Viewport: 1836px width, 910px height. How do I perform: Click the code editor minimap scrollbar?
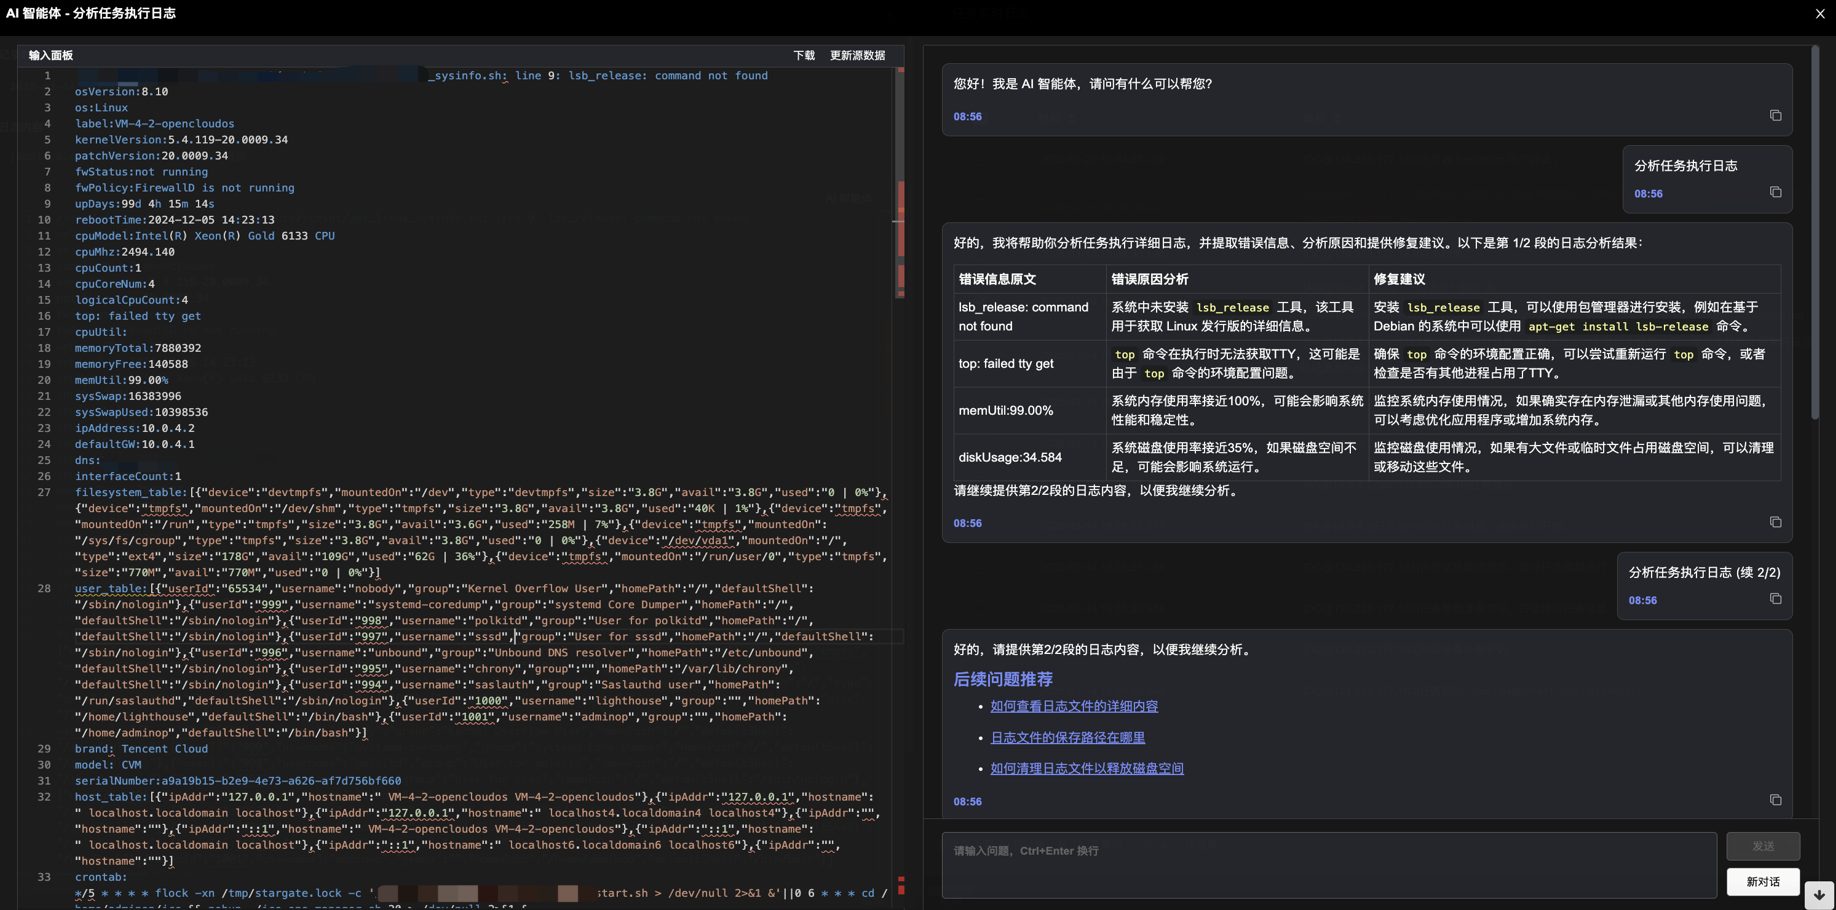coord(900,183)
